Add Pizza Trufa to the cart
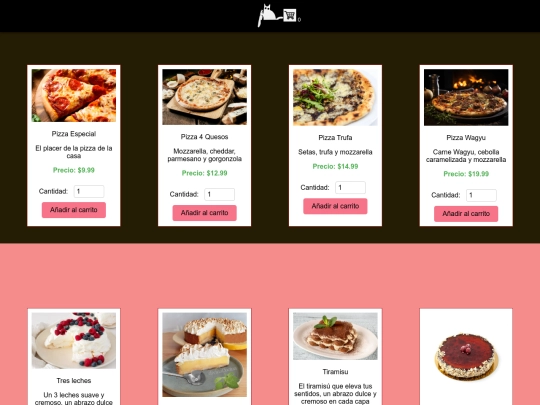Viewport: 540px width, 405px height. [x=335, y=206]
